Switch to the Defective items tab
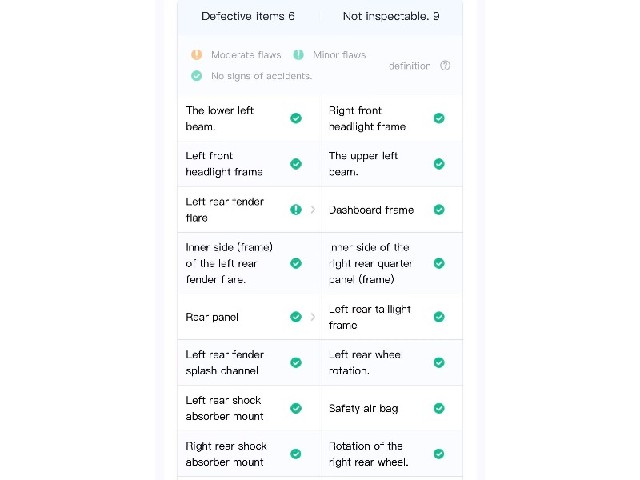Image resolution: width=640 pixels, height=480 pixels. 248,16
